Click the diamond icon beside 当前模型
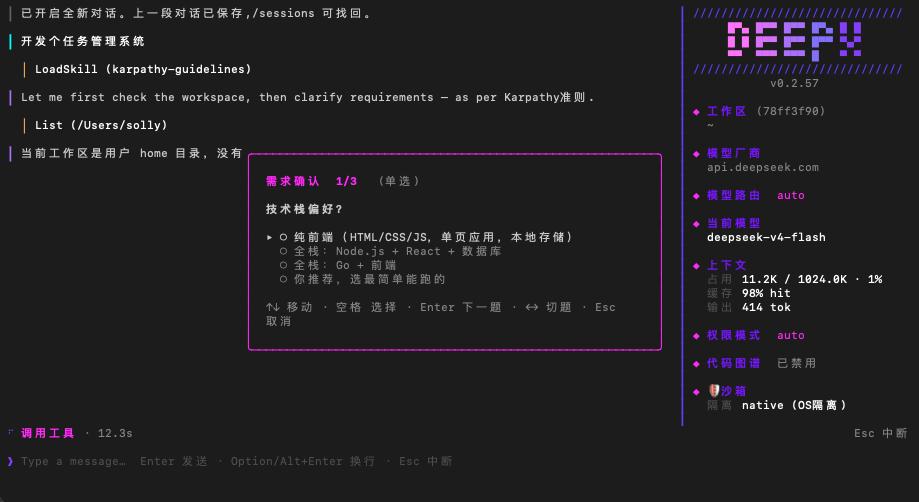Viewport: 919px width, 502px height. (x=696, y=224)
